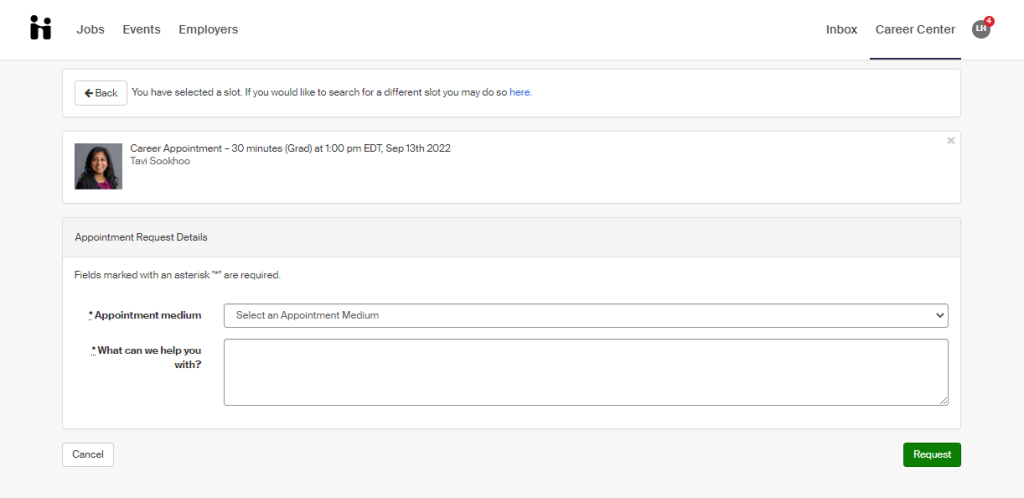Go to the Events page
Viewport: 1024px width, 498px height.
click(142, 29)
